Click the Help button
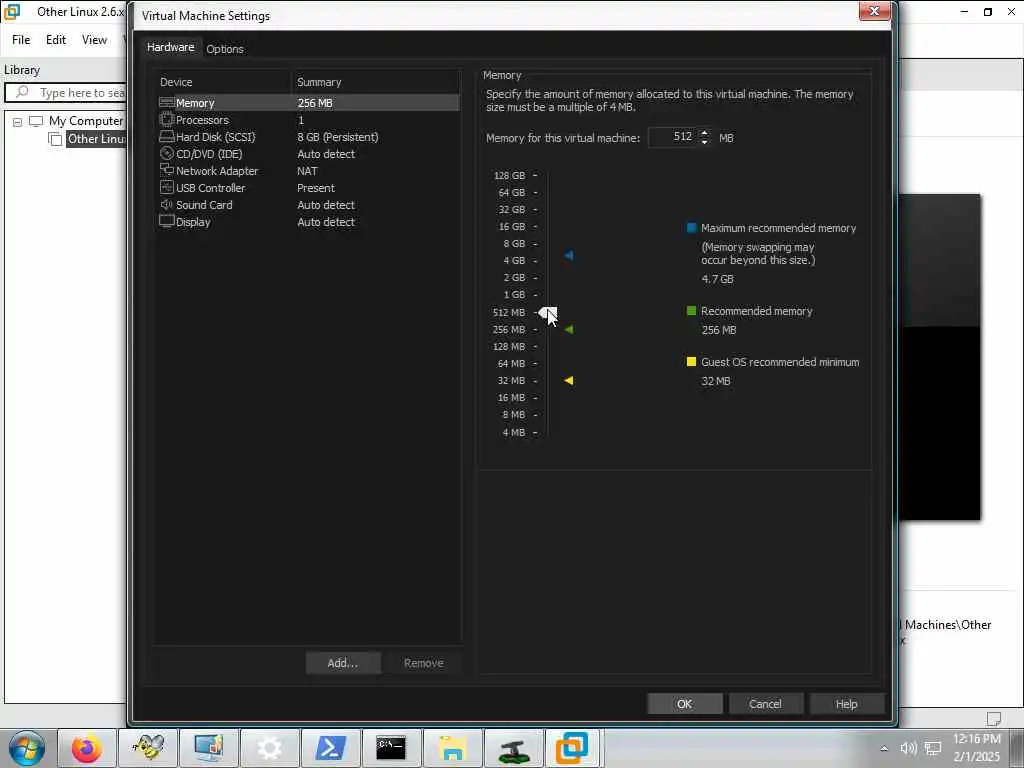 pyautogui.click(x=846, y=703)
